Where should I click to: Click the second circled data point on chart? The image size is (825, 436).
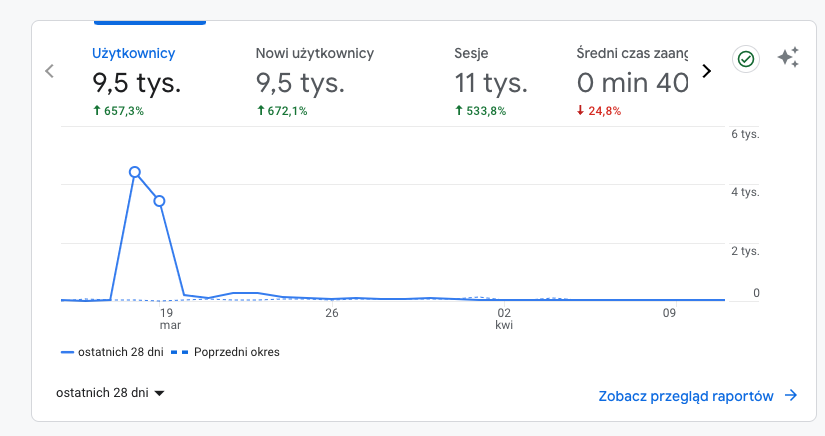coord(159,201)
